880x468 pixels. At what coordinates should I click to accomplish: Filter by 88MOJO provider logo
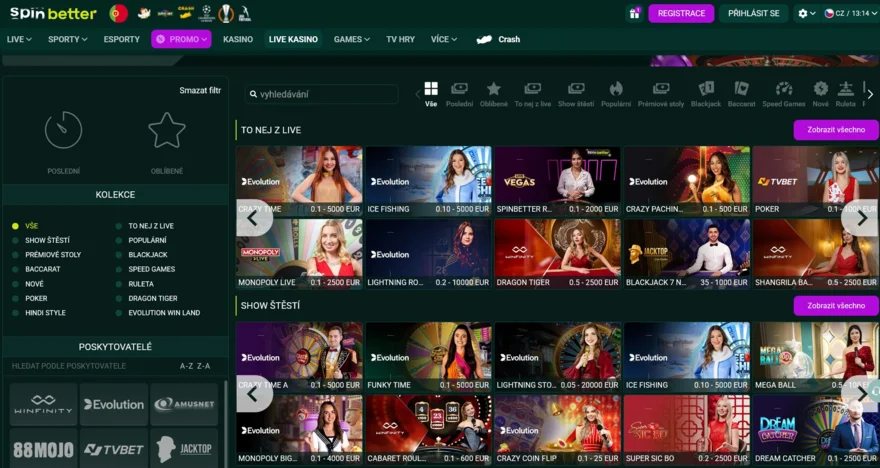[43, 449]
